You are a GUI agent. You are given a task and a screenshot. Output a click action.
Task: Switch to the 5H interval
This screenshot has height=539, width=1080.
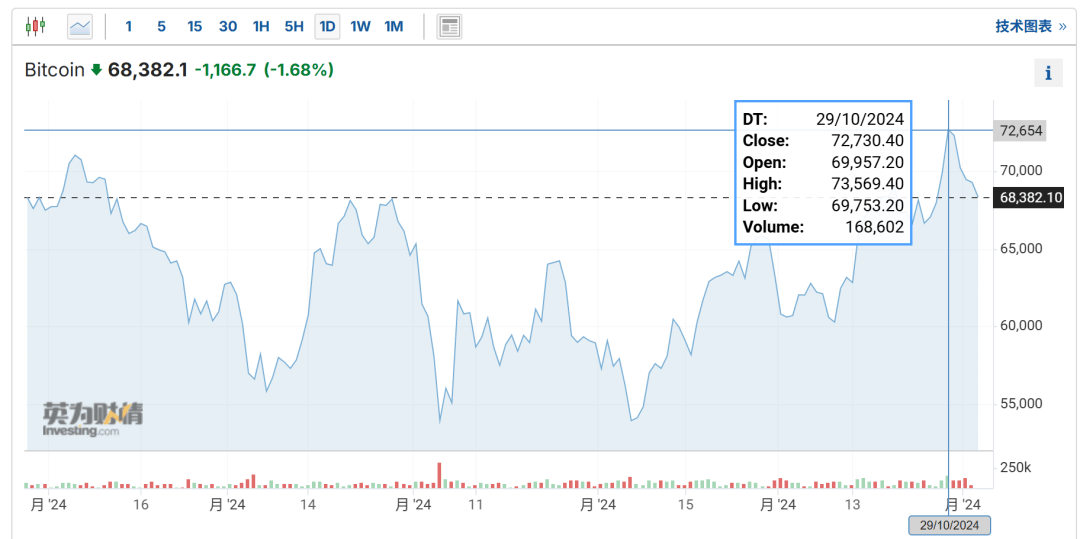[294, 27]
